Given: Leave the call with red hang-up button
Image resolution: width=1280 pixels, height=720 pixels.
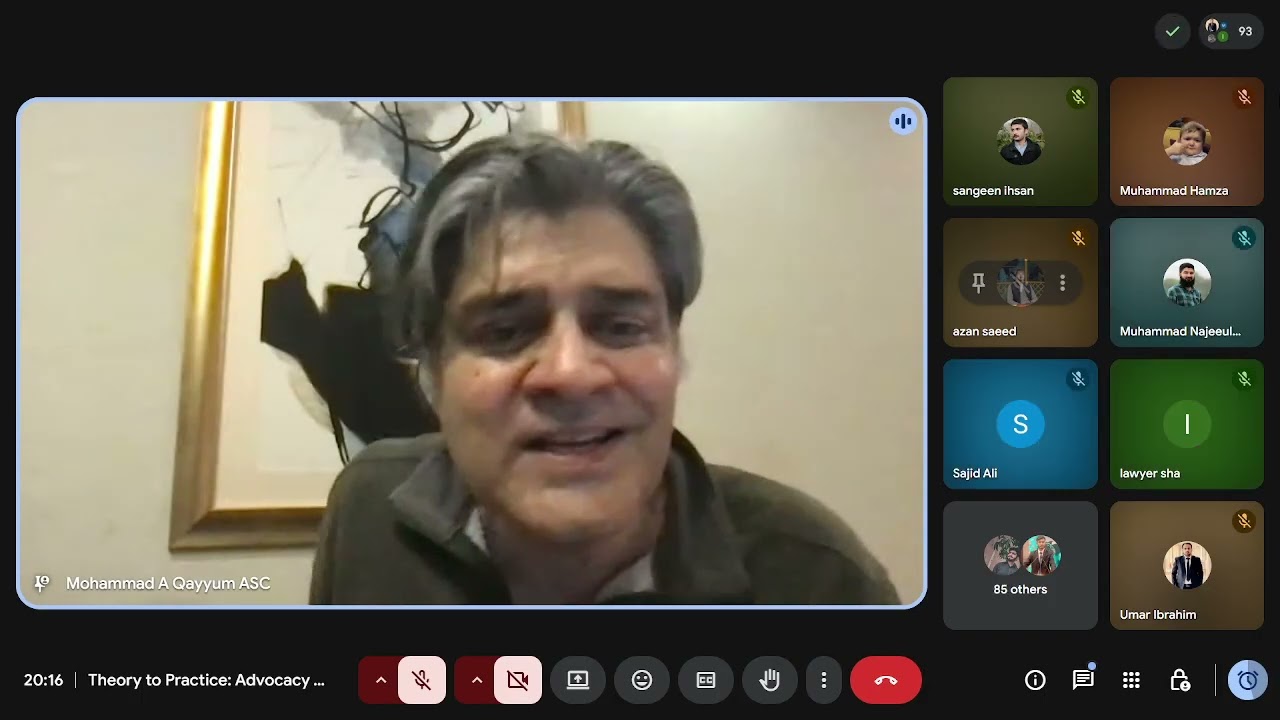Looking at the screenshot, I should coord(886,680).
